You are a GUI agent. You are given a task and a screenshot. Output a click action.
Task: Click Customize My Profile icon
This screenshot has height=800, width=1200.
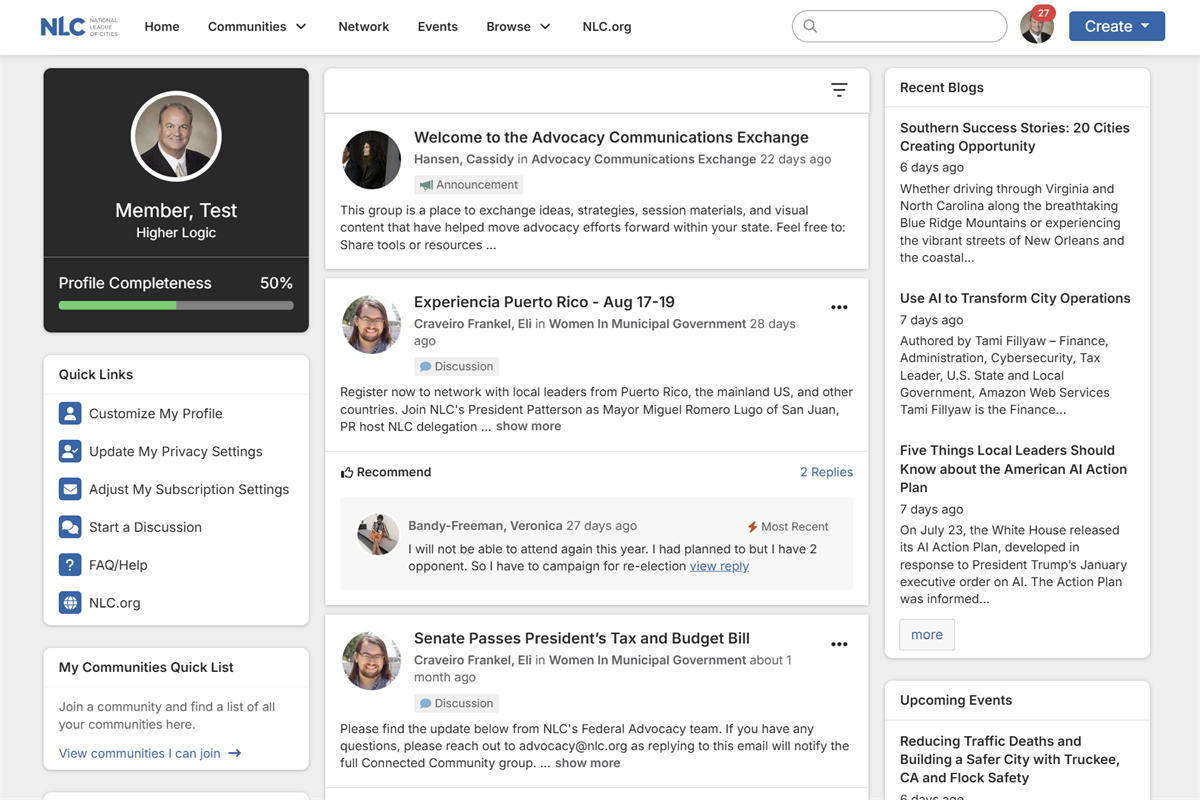click(70, 413)
